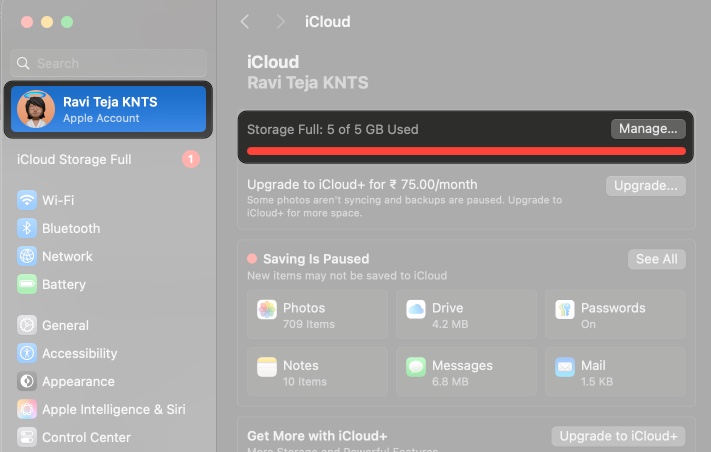Open Passwords key icon tile

pos(565,310)
